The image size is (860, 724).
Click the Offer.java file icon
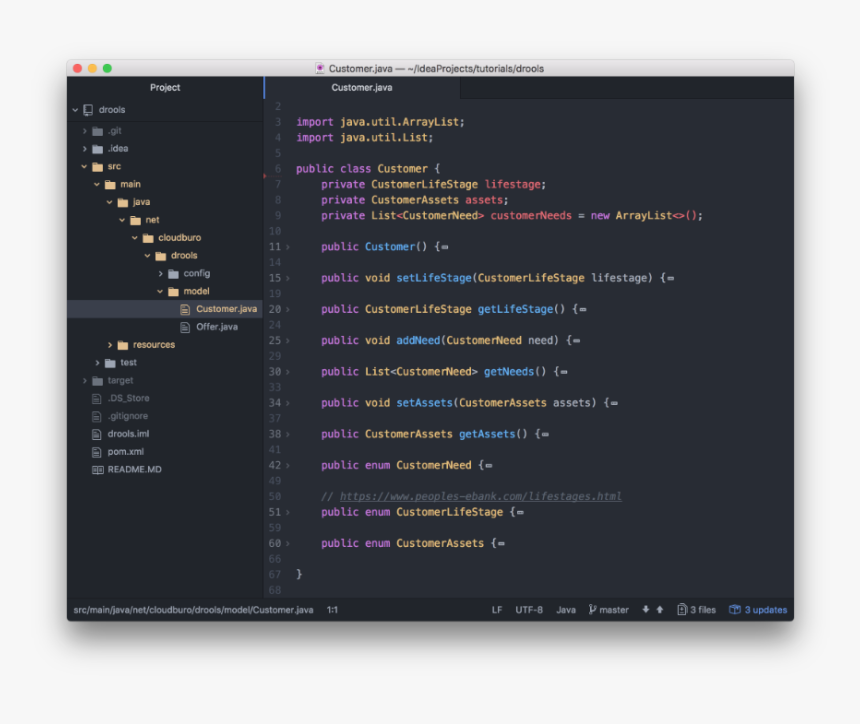(185, 327)
